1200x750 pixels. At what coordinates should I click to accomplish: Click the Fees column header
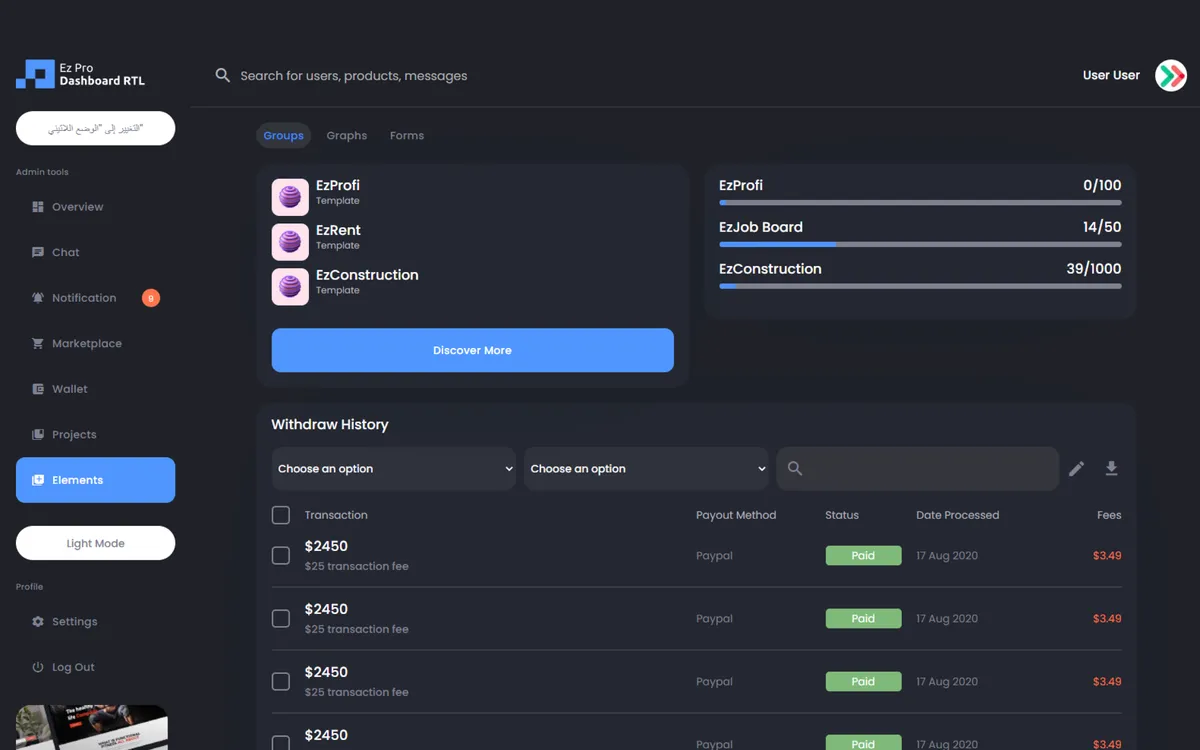click(1109, 515)
